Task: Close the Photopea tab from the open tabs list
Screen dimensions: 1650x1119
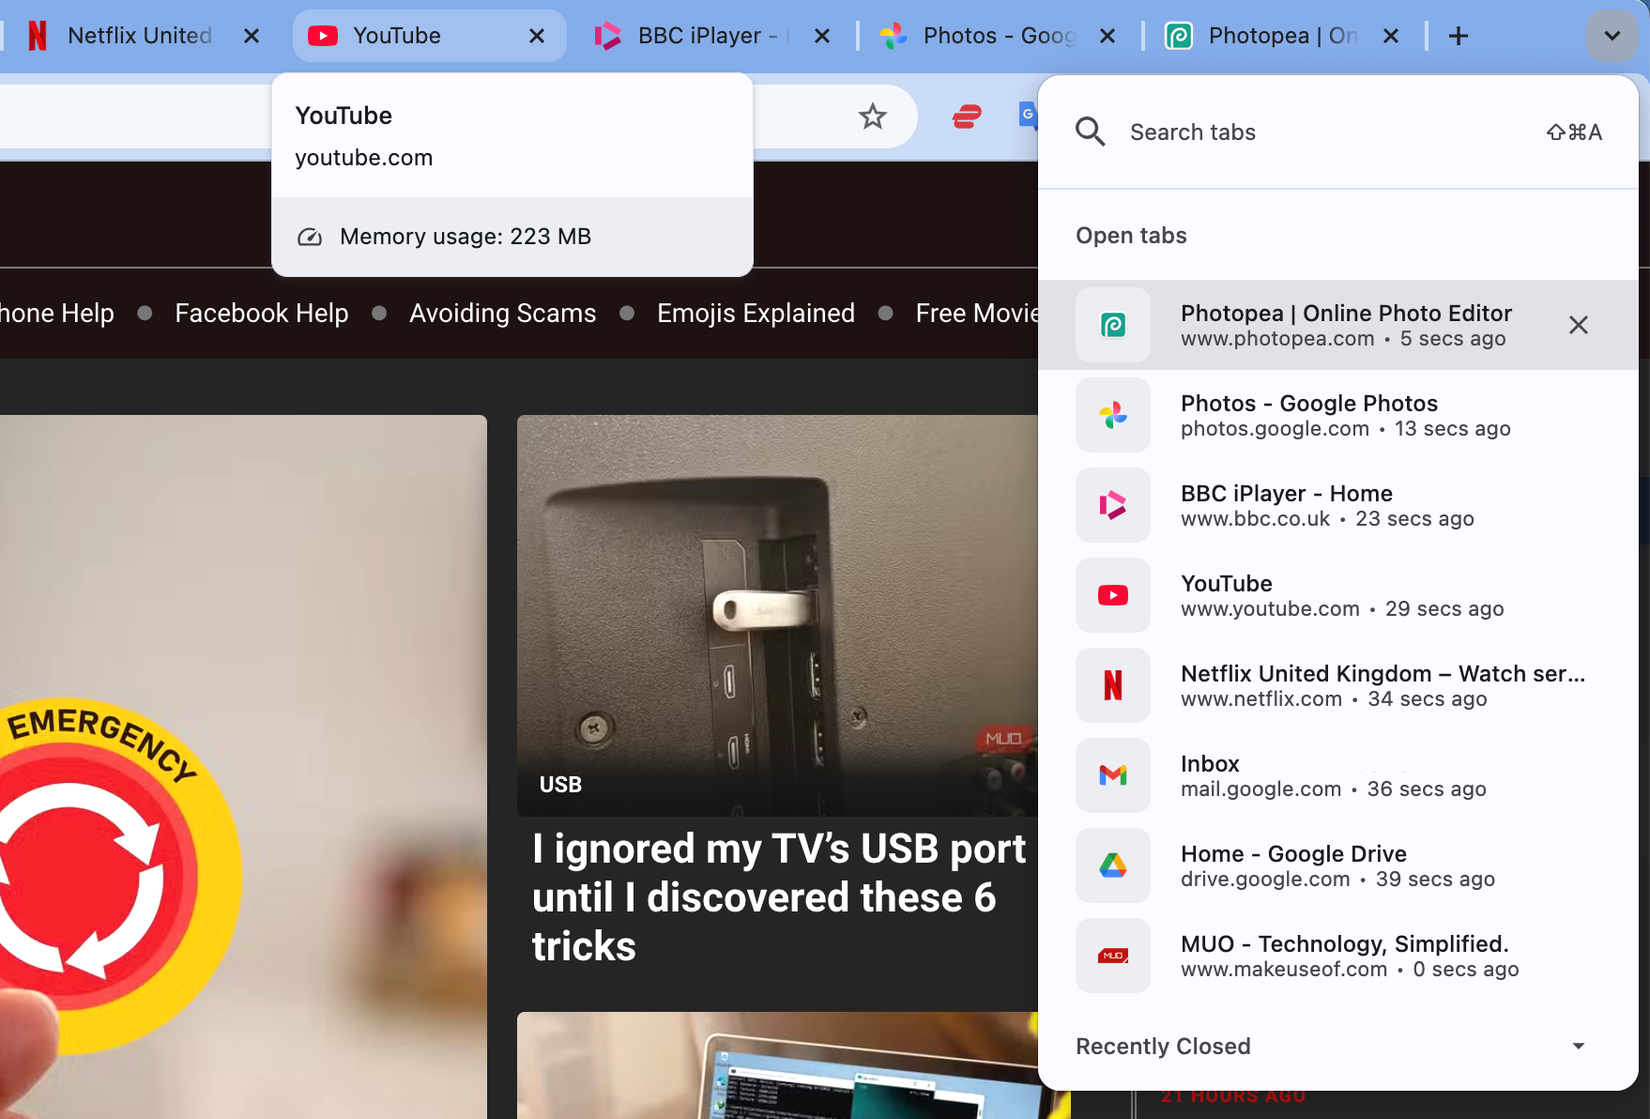Action: click(x=1578, y=325)
